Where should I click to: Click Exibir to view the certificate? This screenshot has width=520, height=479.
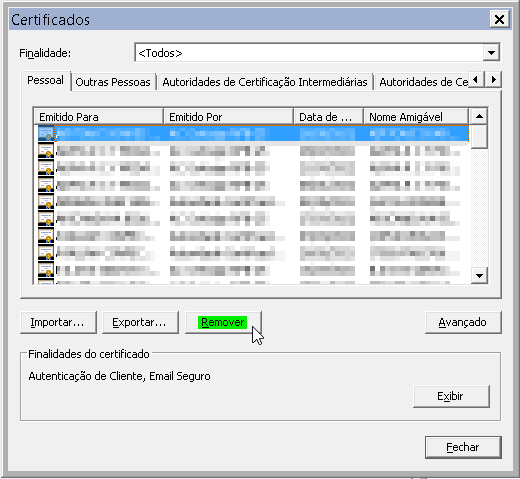pos(451,396)
